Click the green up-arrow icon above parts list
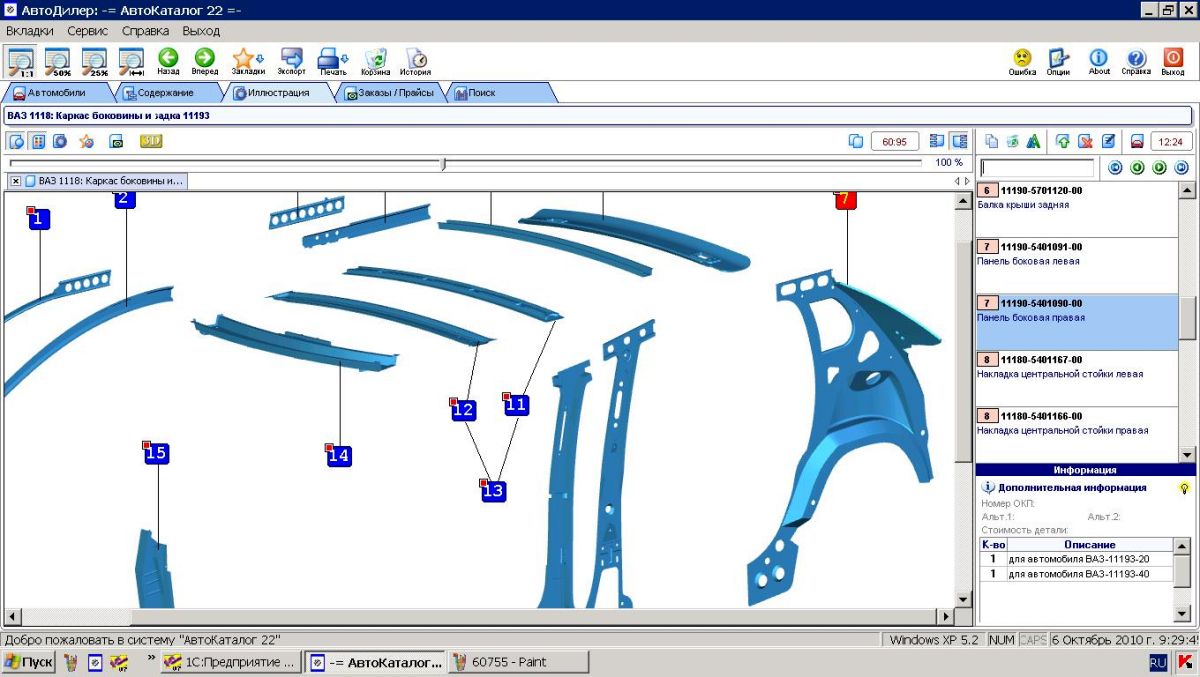The height and width of the screenshot is (677, 1200). 1063,141
